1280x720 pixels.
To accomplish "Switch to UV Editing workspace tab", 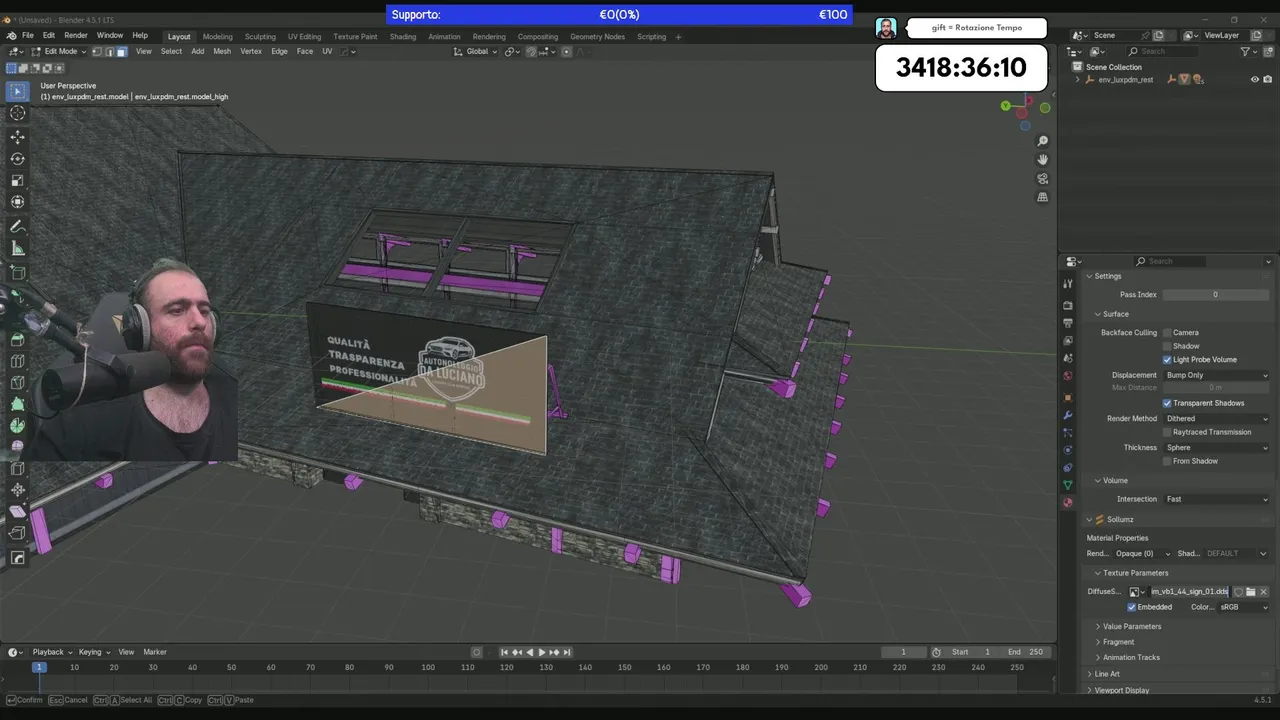I will [304, 37].
